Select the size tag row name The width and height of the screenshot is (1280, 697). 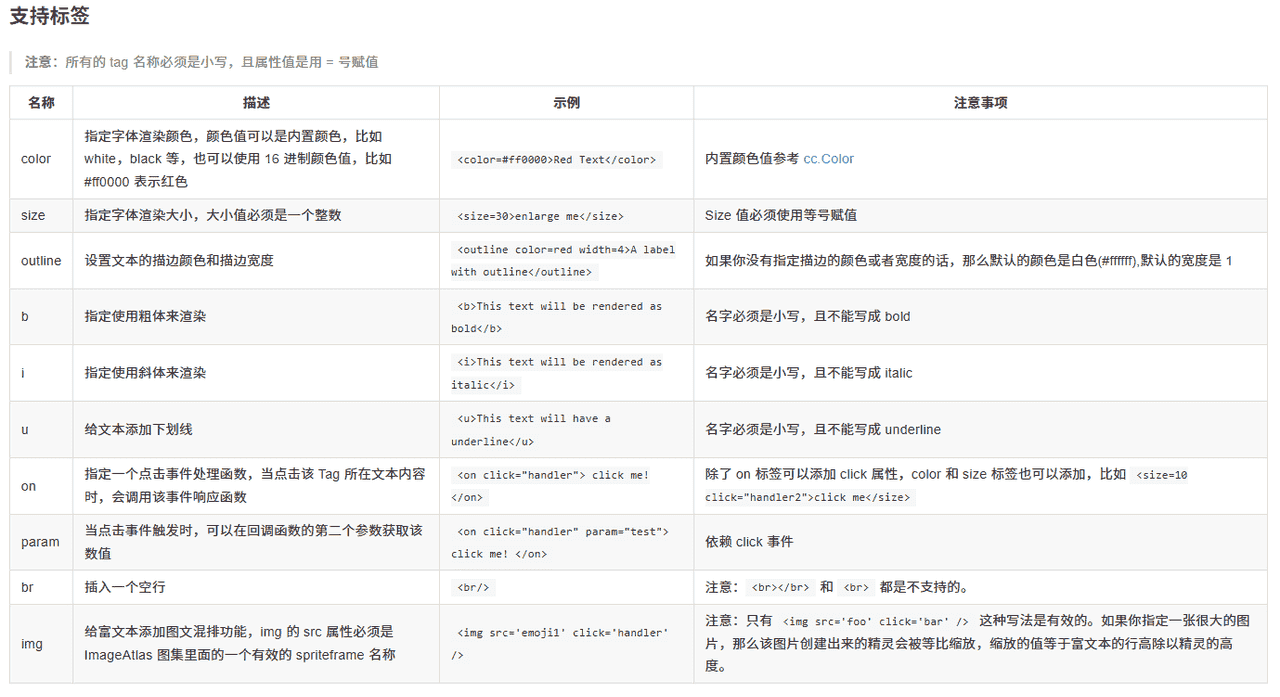(33, 215)
